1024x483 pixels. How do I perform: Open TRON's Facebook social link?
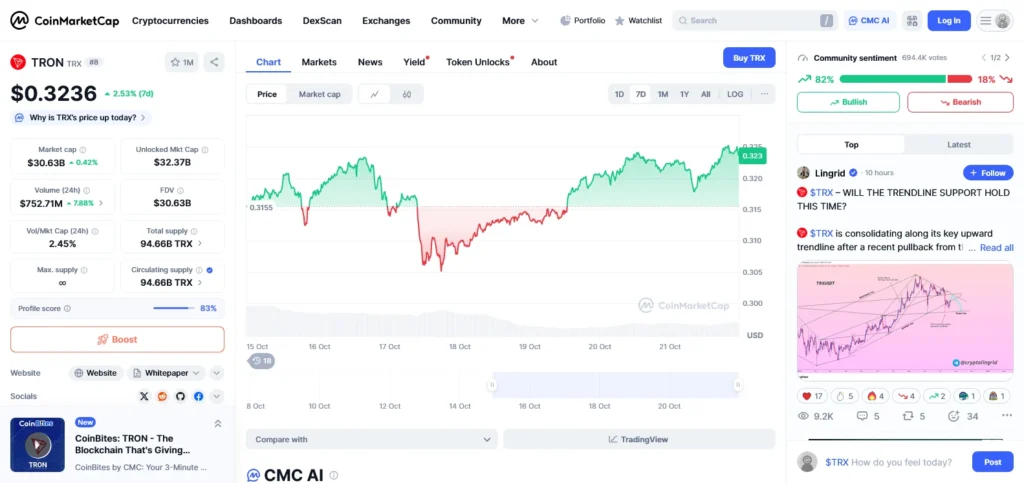198,396
